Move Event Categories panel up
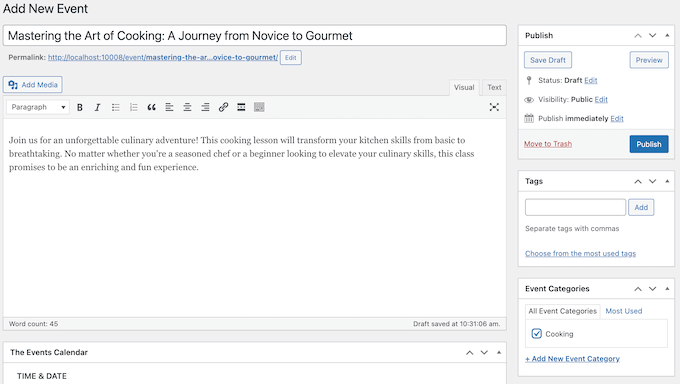 [638, 289]
